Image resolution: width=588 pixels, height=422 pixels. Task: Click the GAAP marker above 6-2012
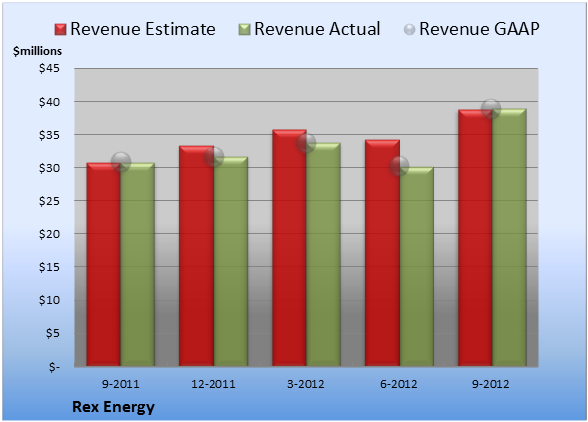point(399,166)
